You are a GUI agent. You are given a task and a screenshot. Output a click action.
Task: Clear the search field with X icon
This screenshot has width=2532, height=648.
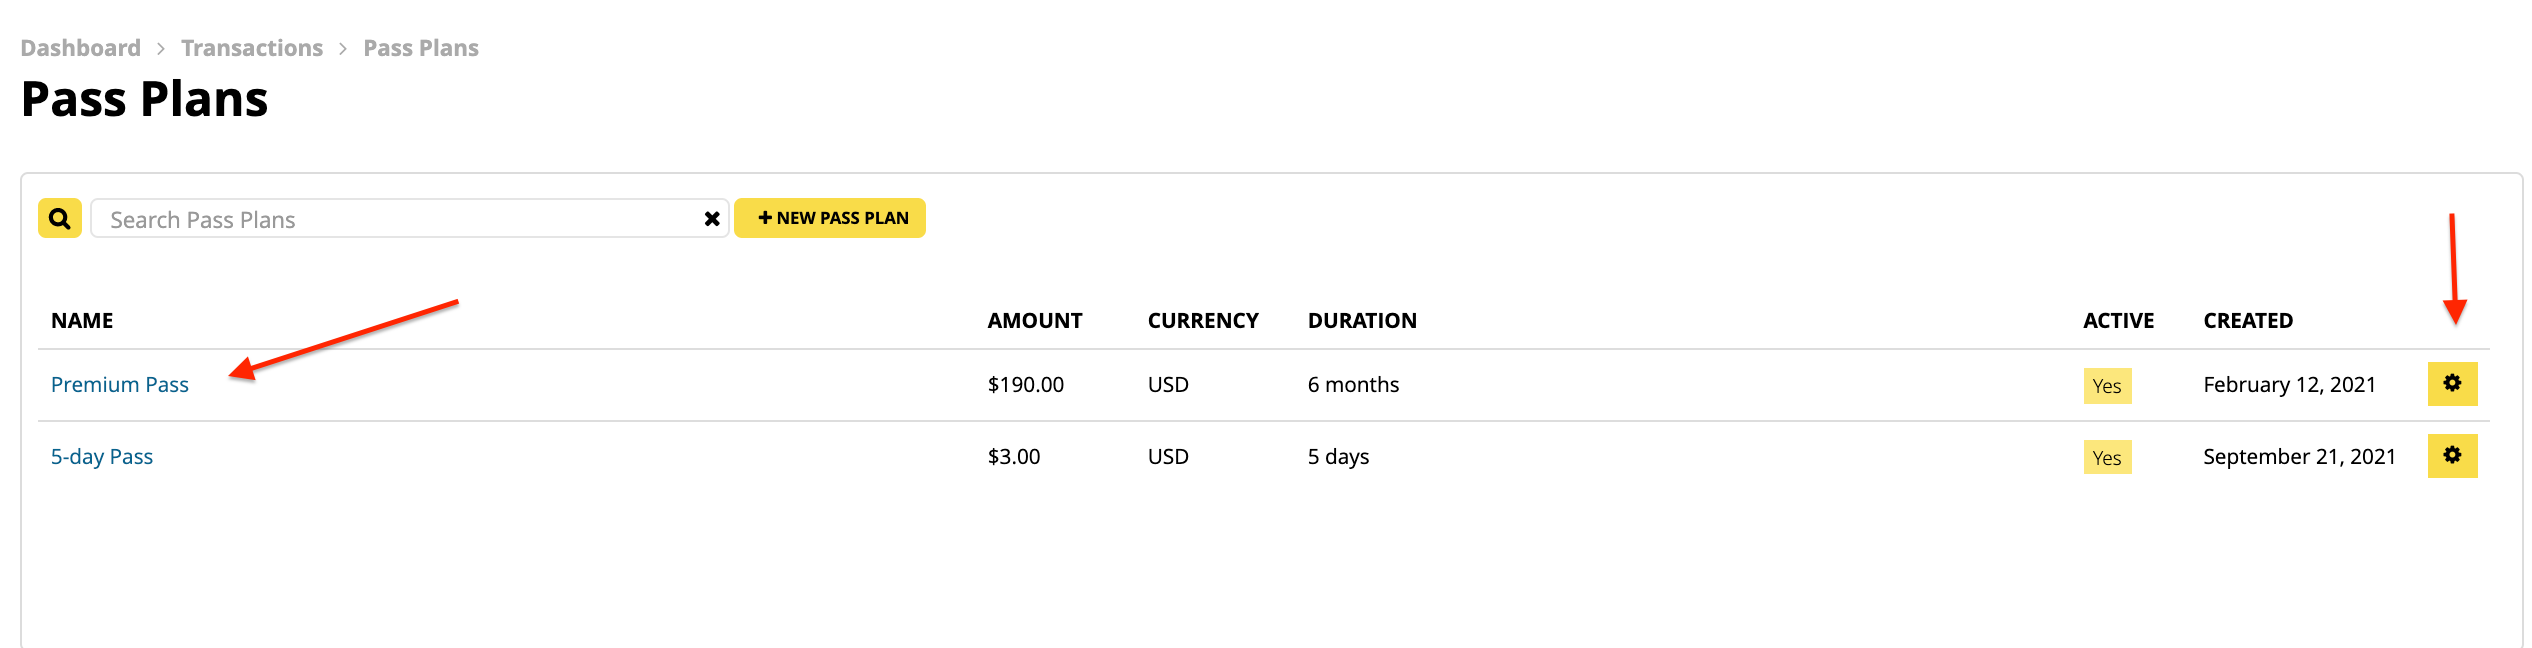(712, 219)
